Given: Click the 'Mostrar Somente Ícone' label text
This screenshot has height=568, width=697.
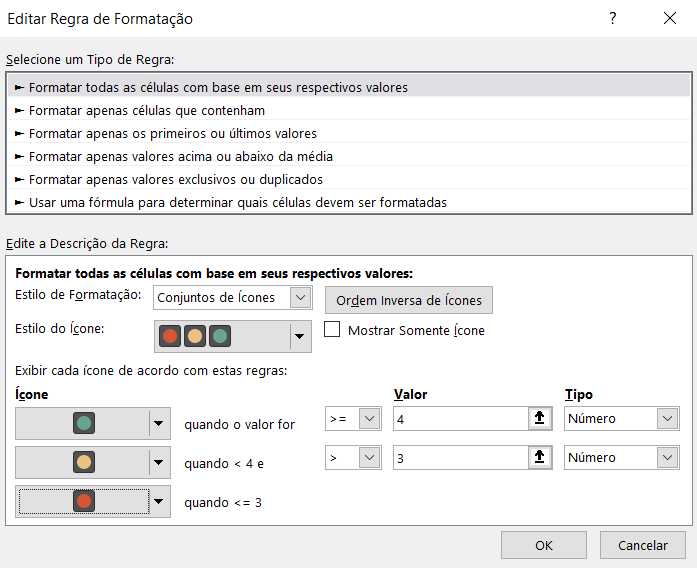Looking at the screenshot, I should 416,330.
